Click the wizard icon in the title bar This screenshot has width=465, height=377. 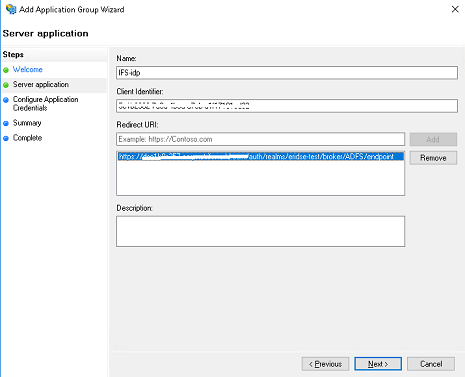tap(11, 9)
